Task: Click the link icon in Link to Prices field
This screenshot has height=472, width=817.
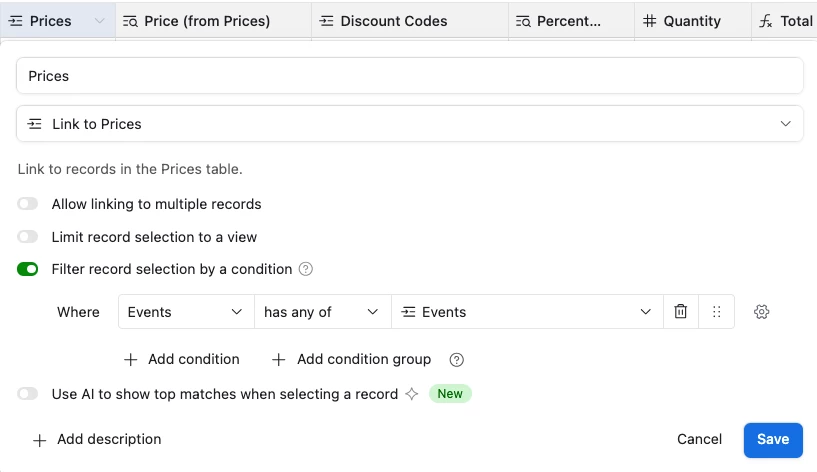Action: coord(35,124)
